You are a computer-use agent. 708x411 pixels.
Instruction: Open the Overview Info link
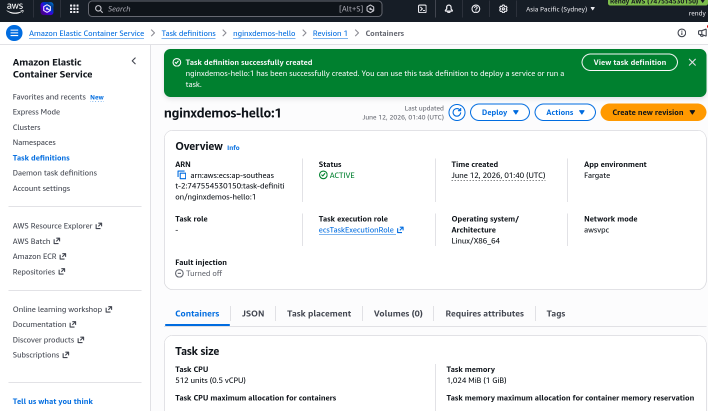pyautogui.click(x=233, y=148)
